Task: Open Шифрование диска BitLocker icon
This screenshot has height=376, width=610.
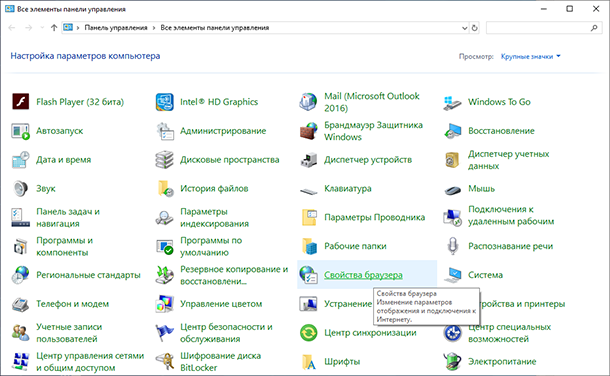Action: point(165,362)
